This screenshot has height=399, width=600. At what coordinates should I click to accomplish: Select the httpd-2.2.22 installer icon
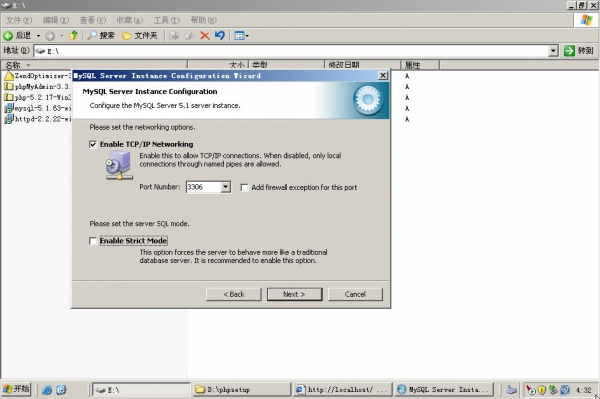coord(8,119)
